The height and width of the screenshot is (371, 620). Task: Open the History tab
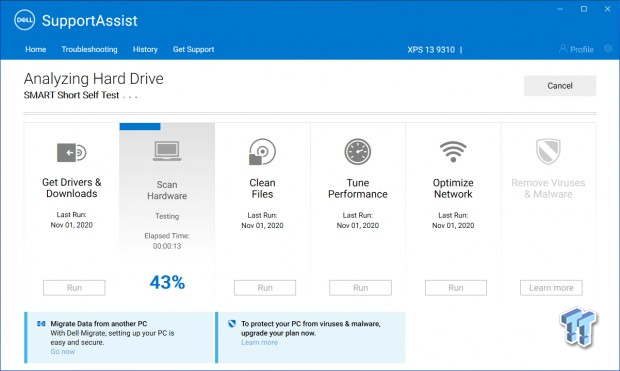(145, 49)
